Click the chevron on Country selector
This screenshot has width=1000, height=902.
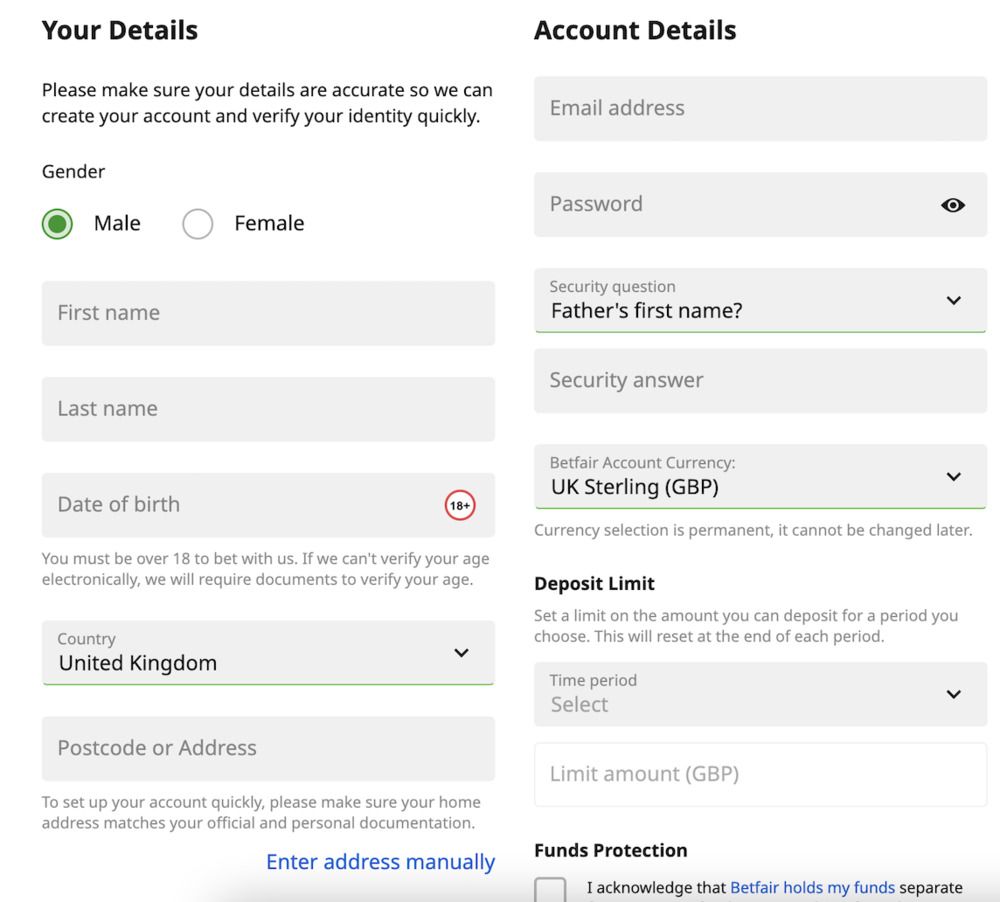pos(461,653)
